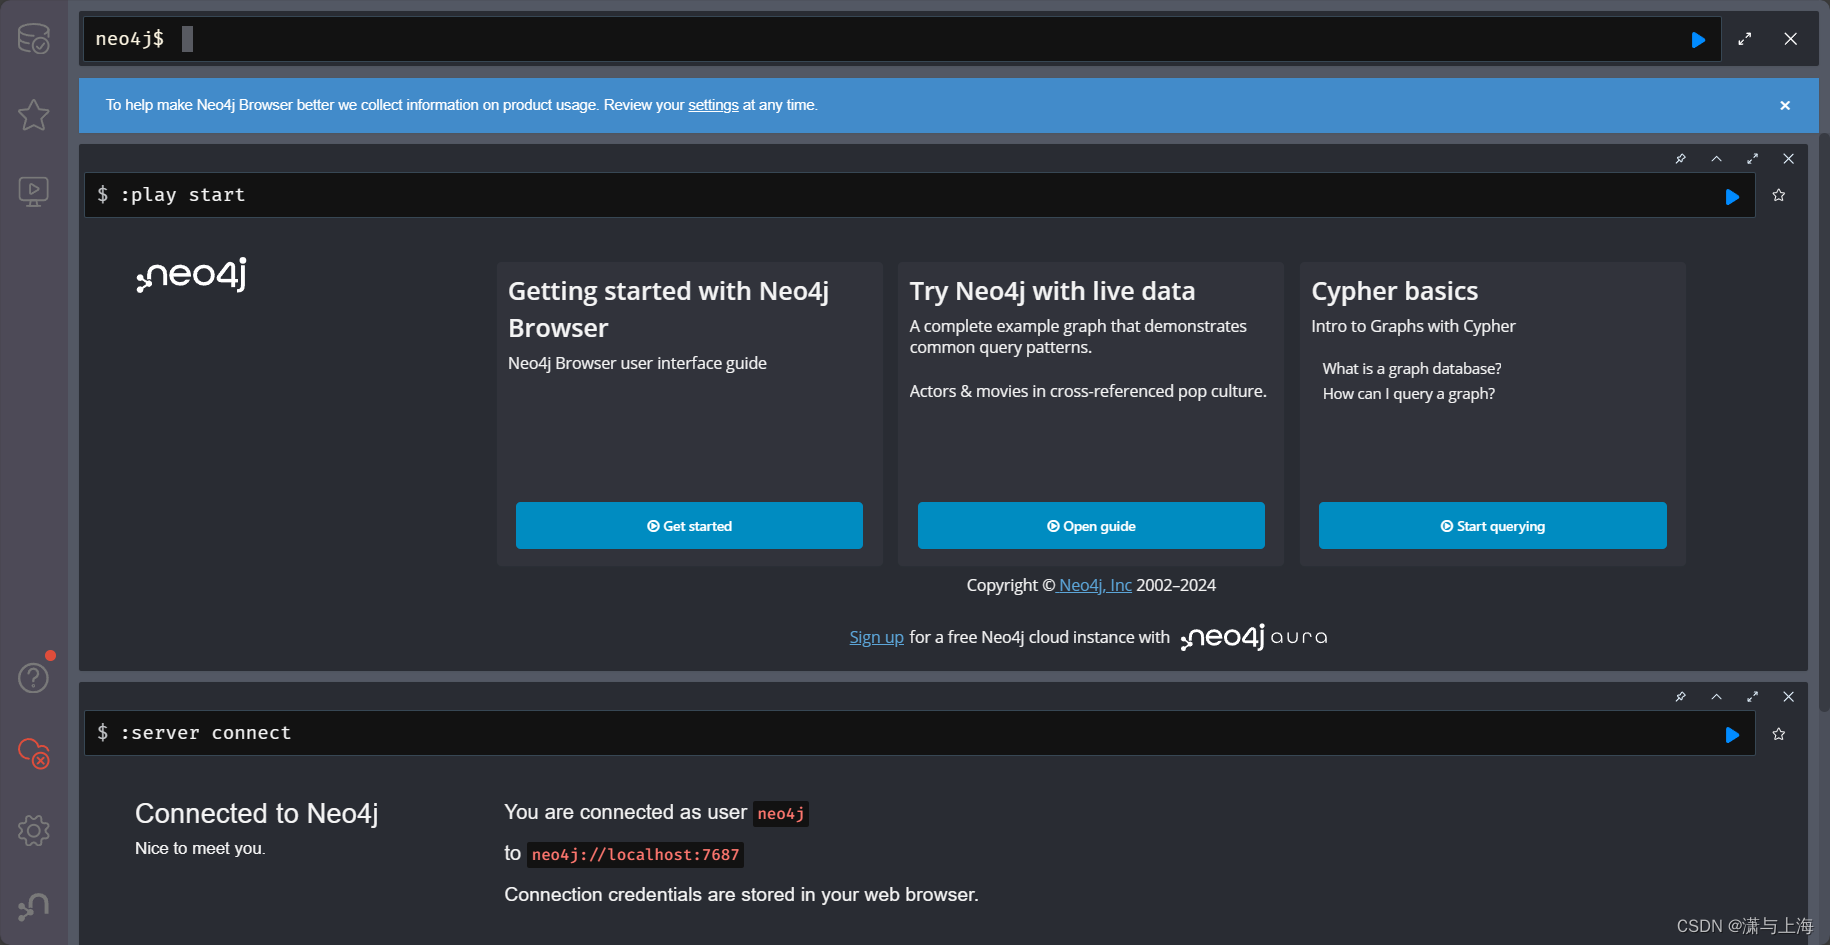Click 'What is a graph database?' text
Viewport: 1830px width, 945px height.
tap(1411, 369)
